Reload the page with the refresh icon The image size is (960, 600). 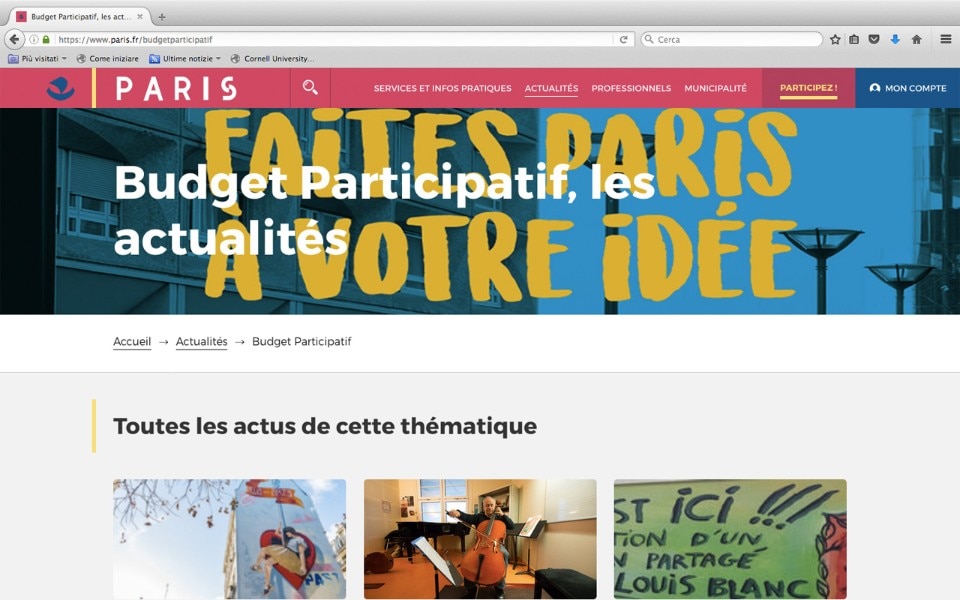click(x=623, y=39)
